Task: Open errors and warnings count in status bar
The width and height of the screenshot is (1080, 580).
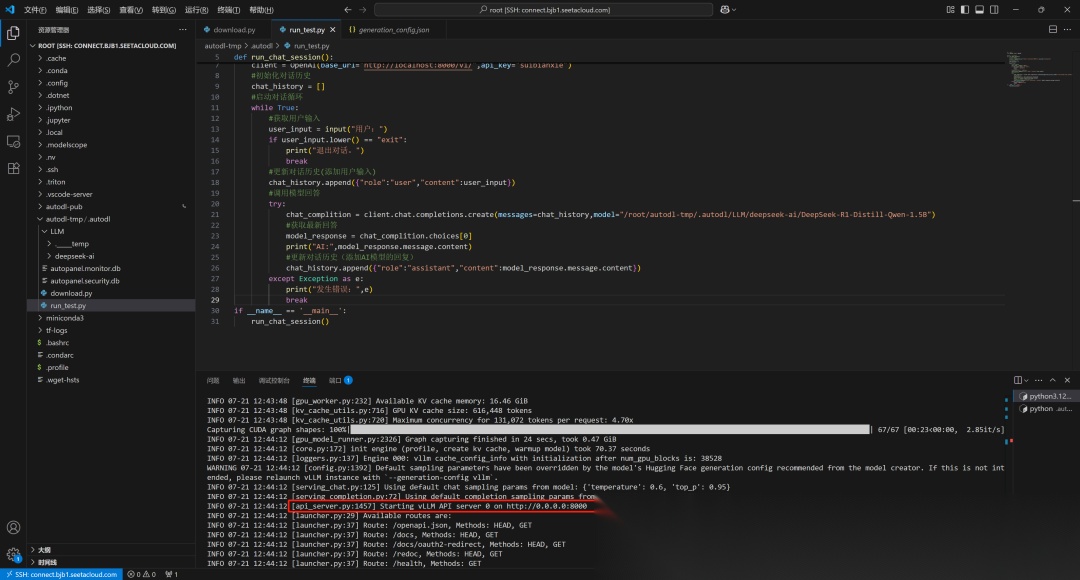Action: click(142, 574)
